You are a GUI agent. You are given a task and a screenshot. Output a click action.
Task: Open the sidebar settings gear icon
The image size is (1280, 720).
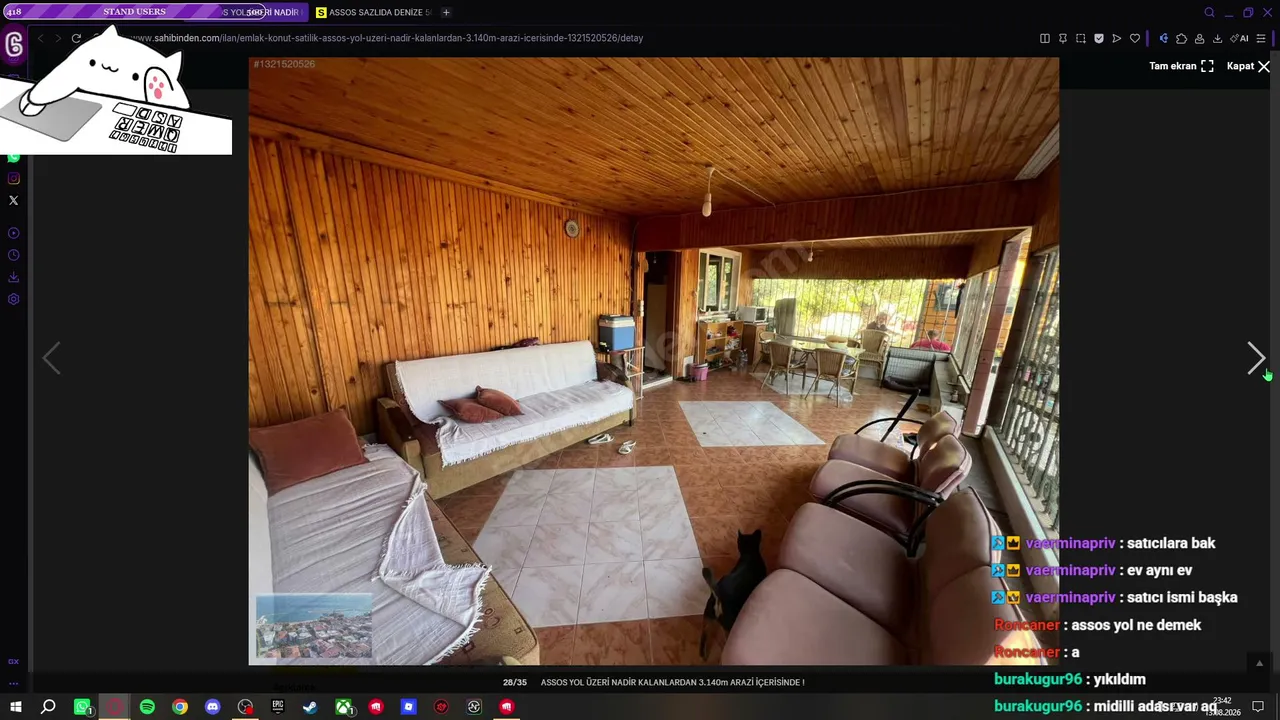click(13, 299)
